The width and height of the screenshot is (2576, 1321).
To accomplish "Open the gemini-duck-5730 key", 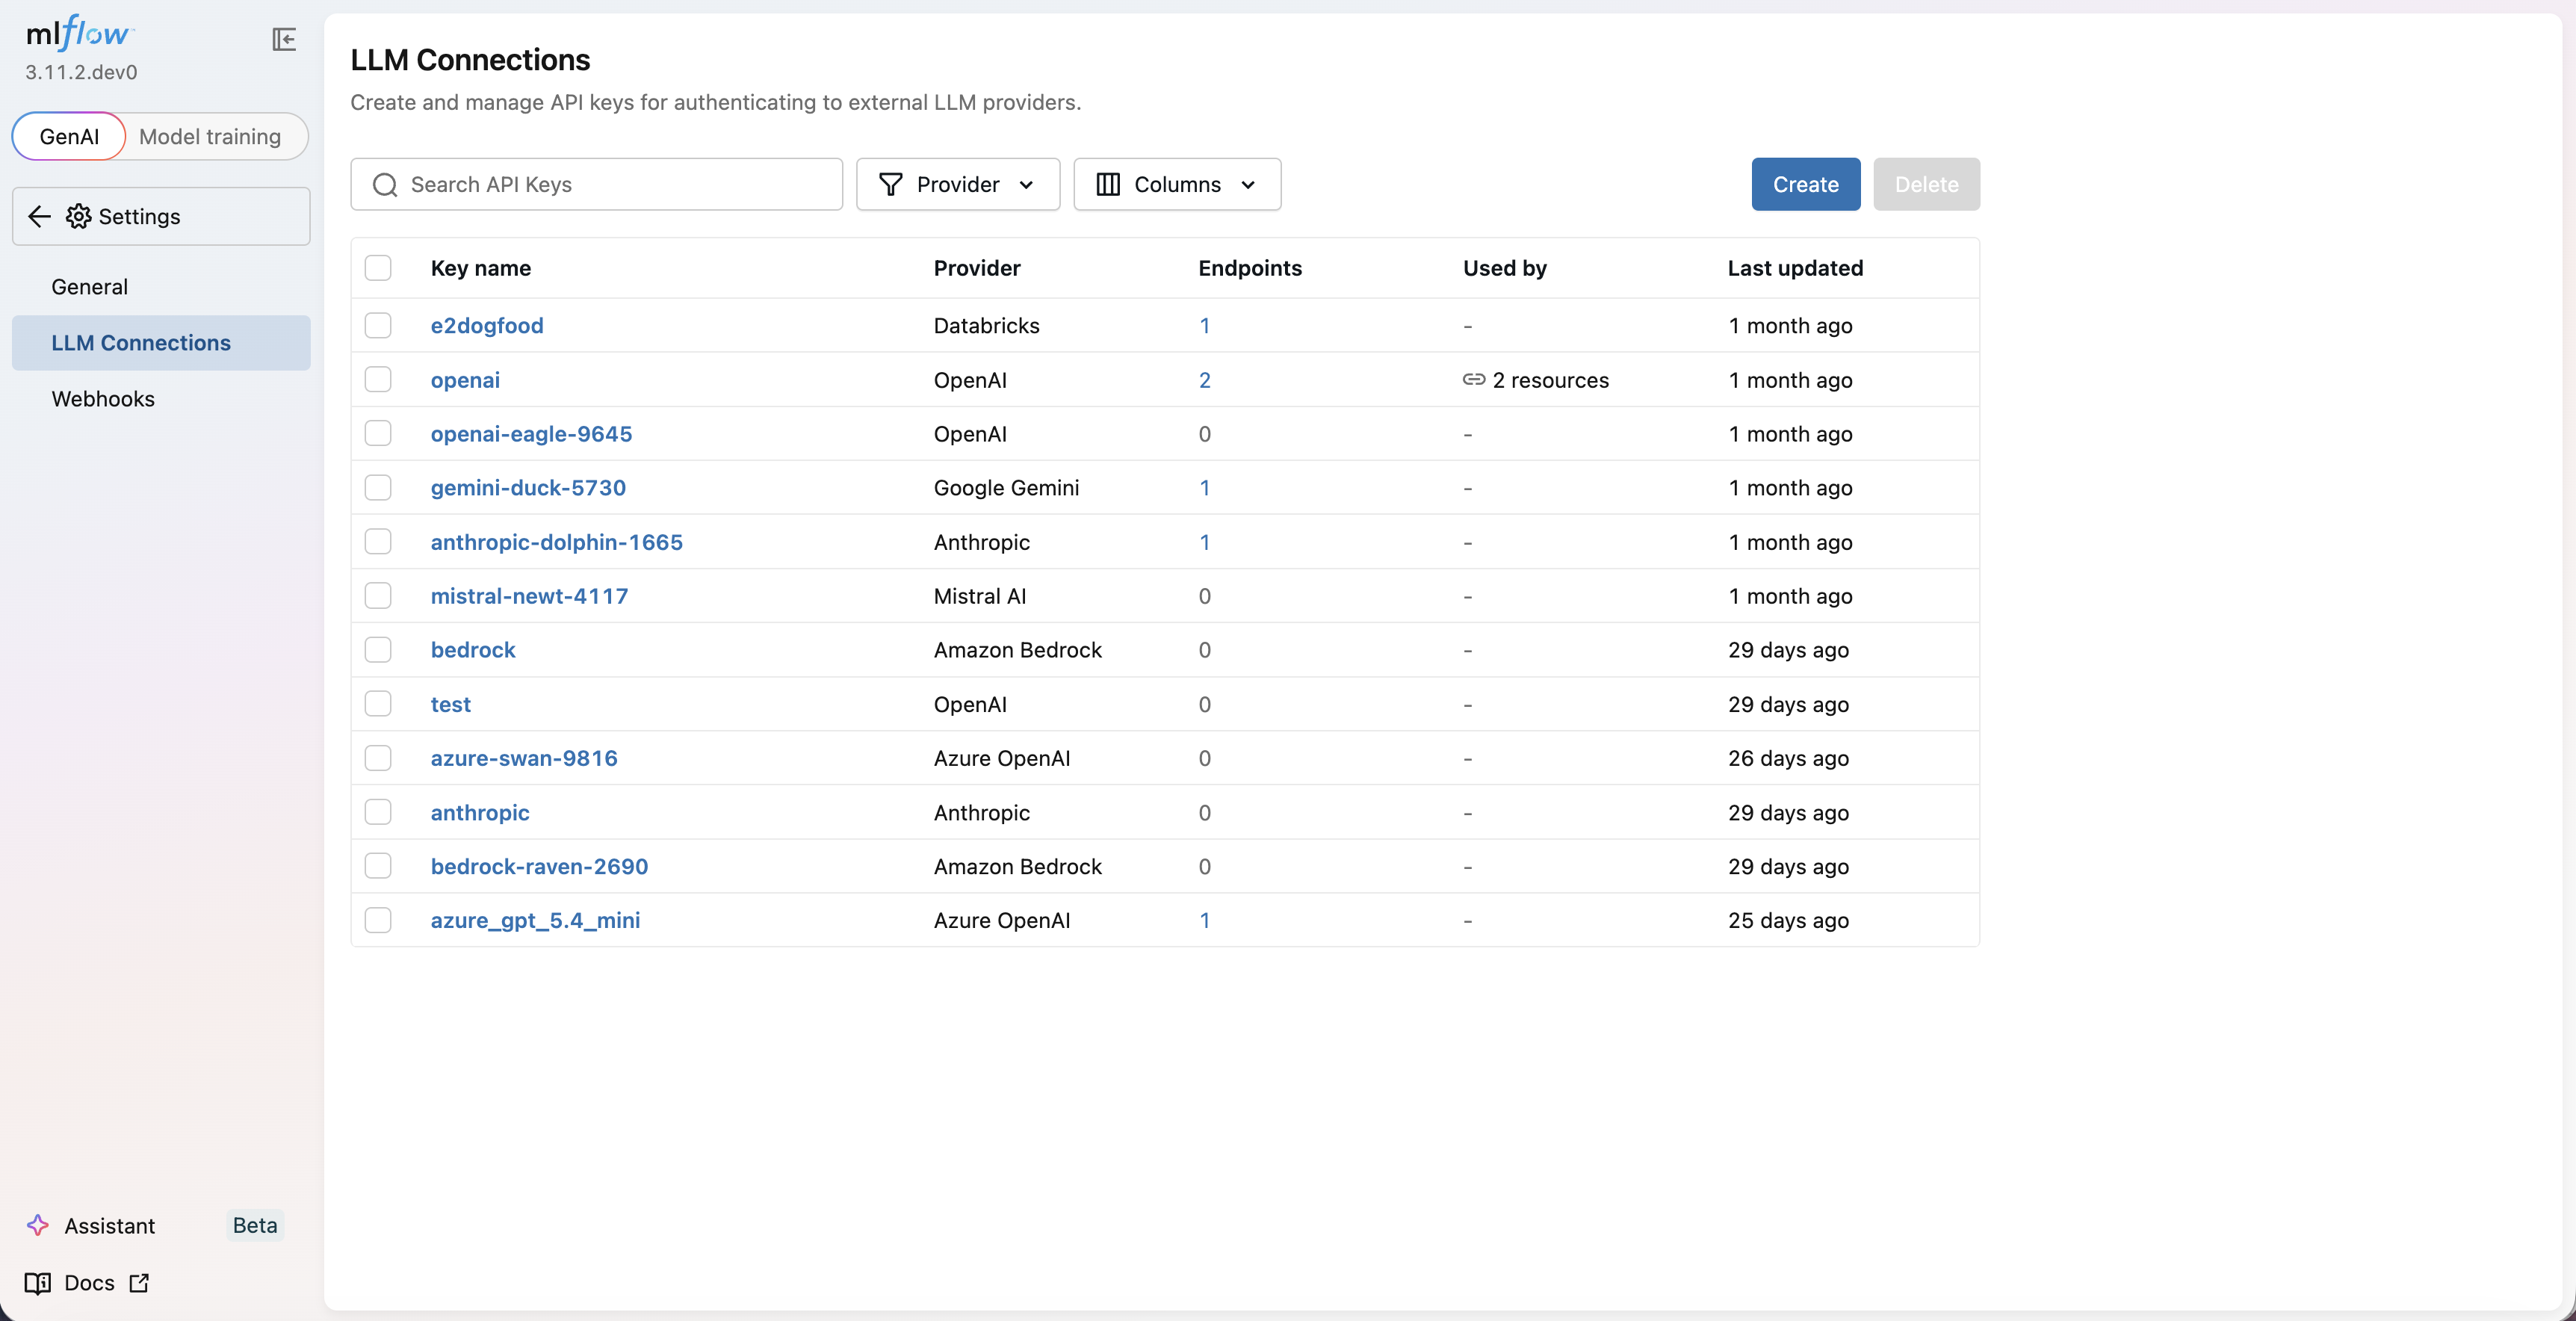I will click(528, 487).
